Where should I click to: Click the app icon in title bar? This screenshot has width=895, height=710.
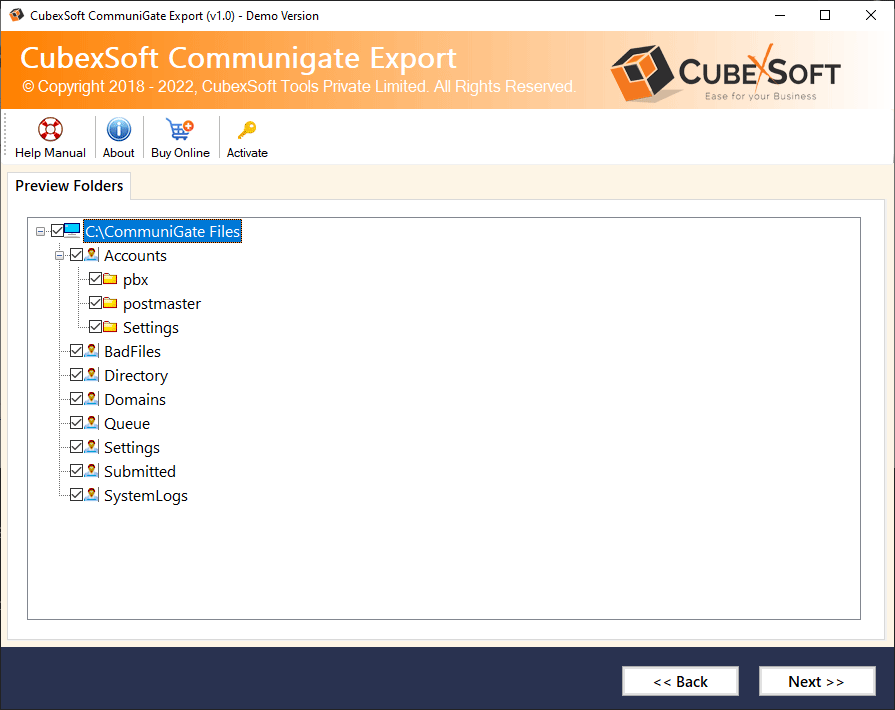click(x=17, y=15)
